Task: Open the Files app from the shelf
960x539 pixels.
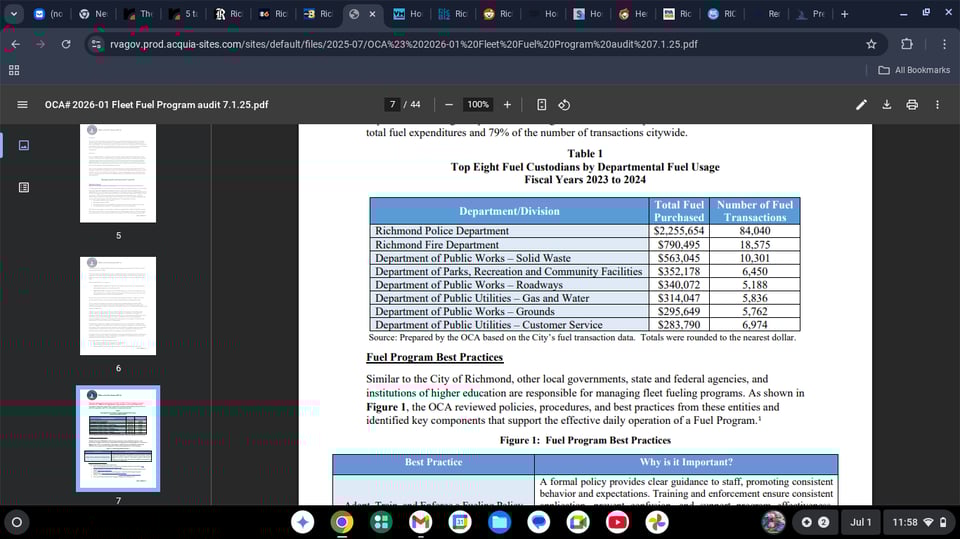Action: (500, 522)
